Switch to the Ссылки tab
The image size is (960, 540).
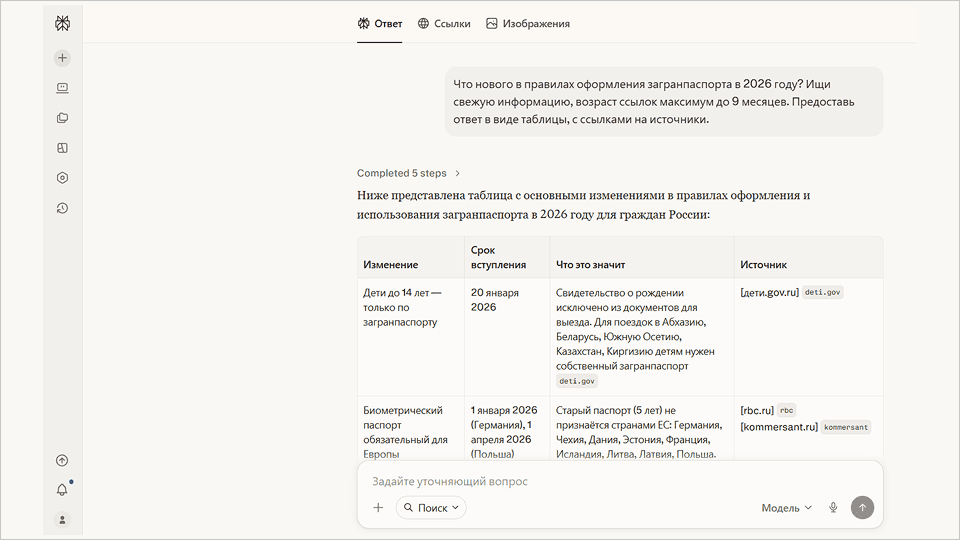(444, 23)
